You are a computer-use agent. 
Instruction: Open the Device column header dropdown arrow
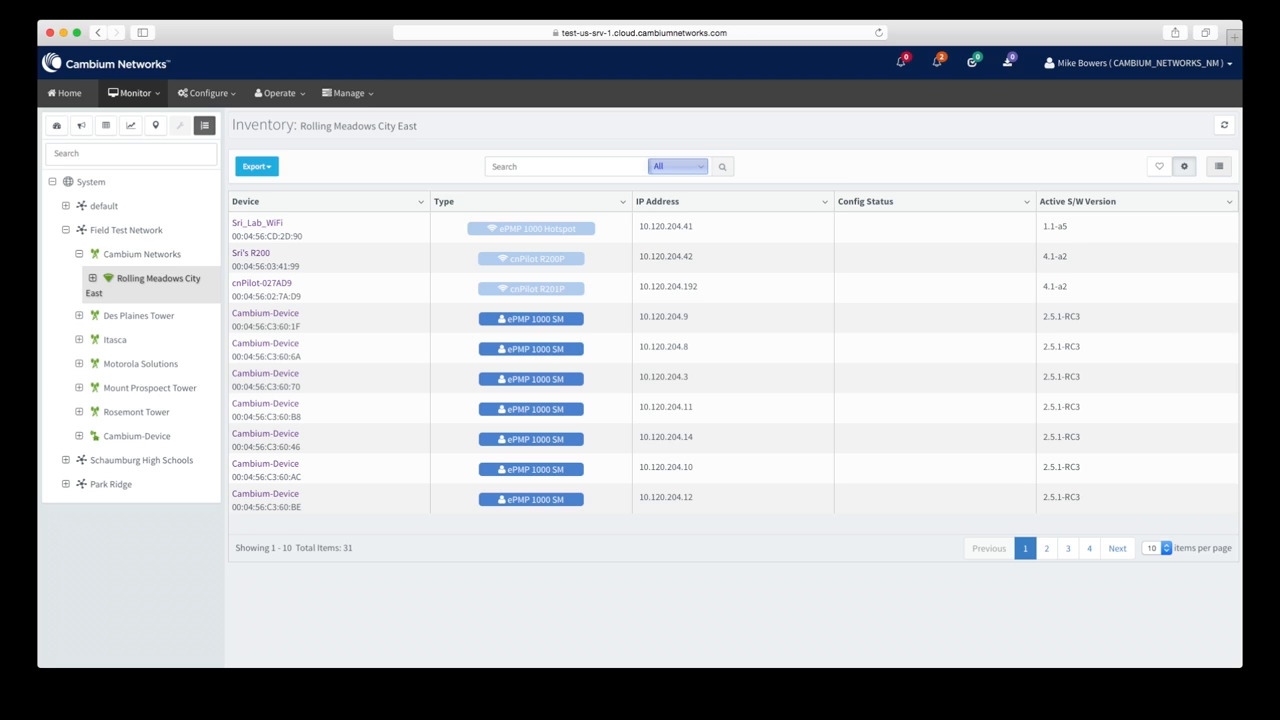[421, 202]
